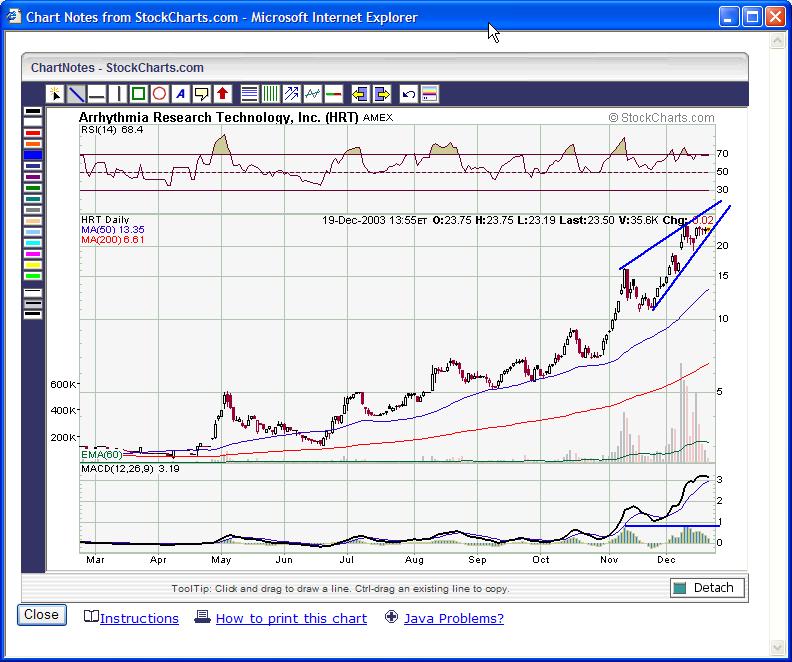Select the dark navy color swatch
The width and height of the screenshot is (792, 662).
(33, 166)
